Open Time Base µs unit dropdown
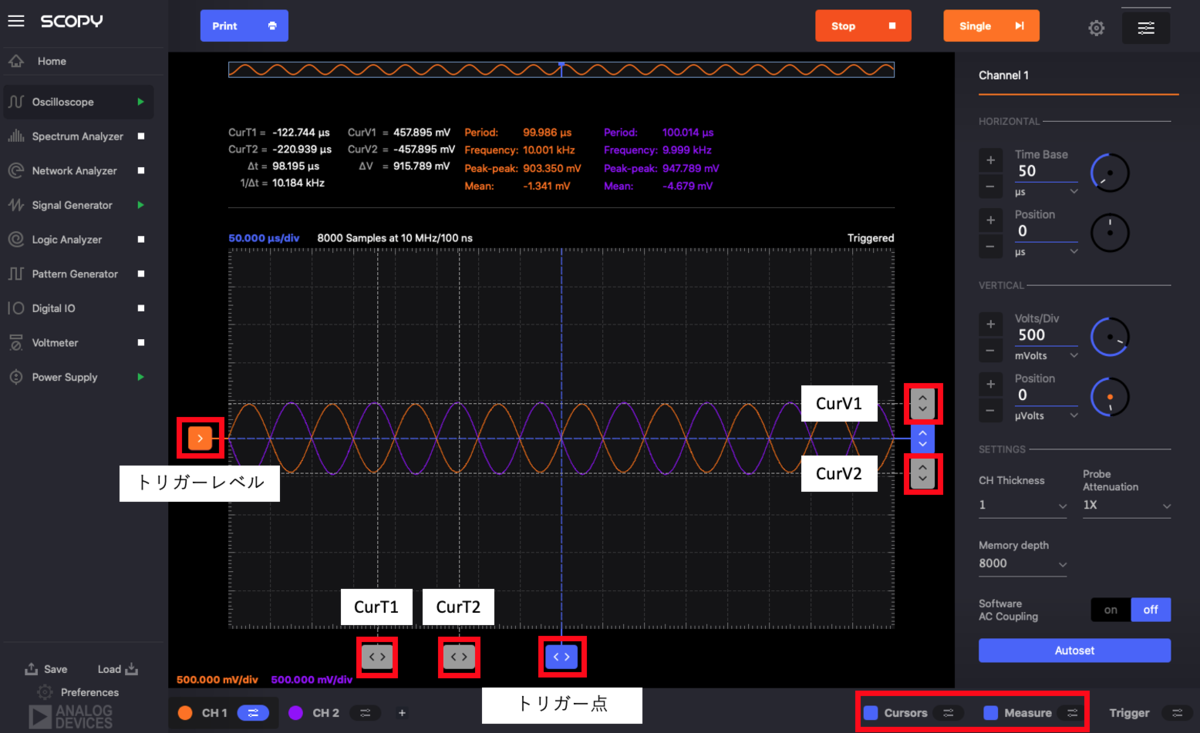Image resolution: width=1200 pixels, height=733 pixels. (x=1046, y=192)
